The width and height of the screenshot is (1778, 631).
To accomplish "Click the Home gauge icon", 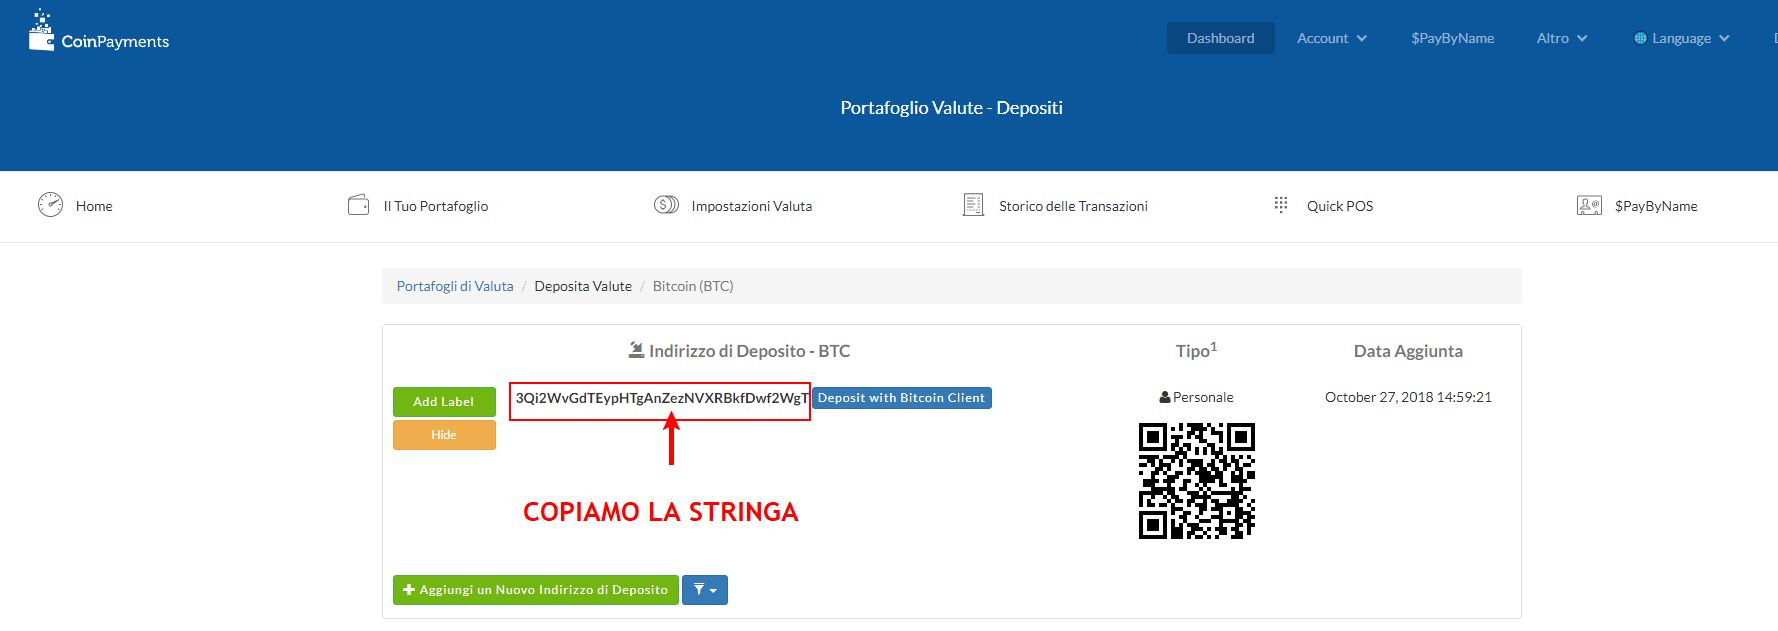I will tap(50, 205).
